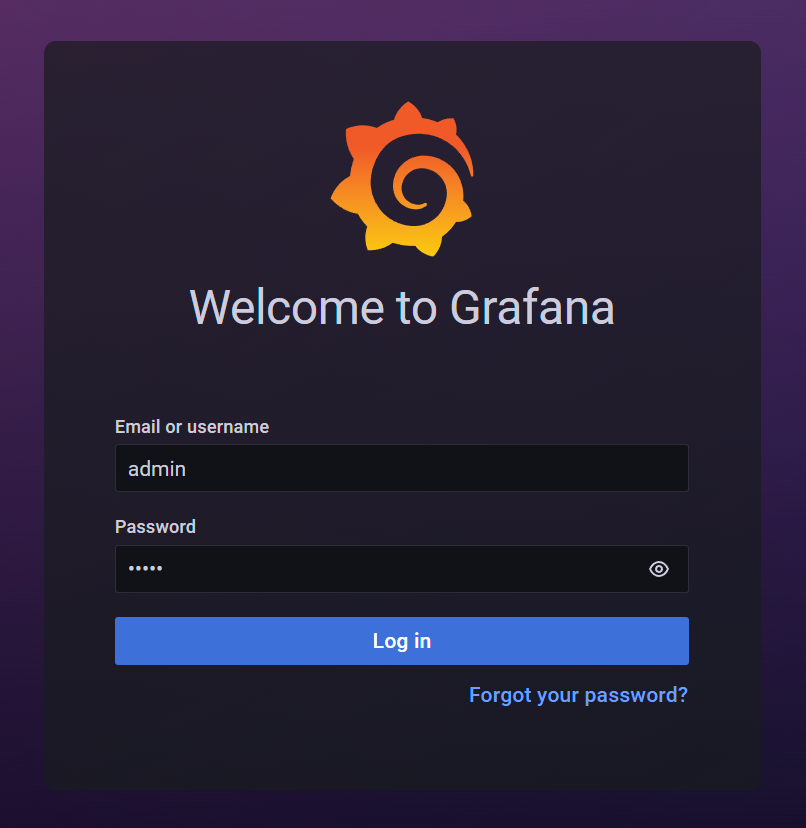
Task: Click the Log in button
Action: [x=401, y=641]
